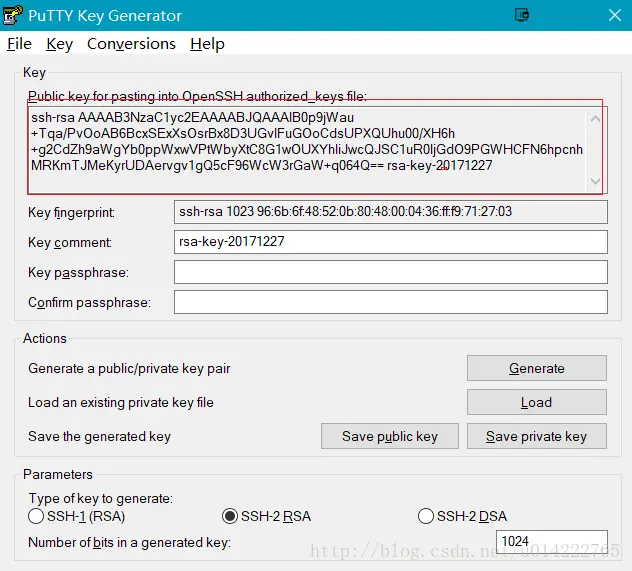Click the 'Key passphrase:' label
Viewport: 632px width, 571px height.
tap(78, 272)
